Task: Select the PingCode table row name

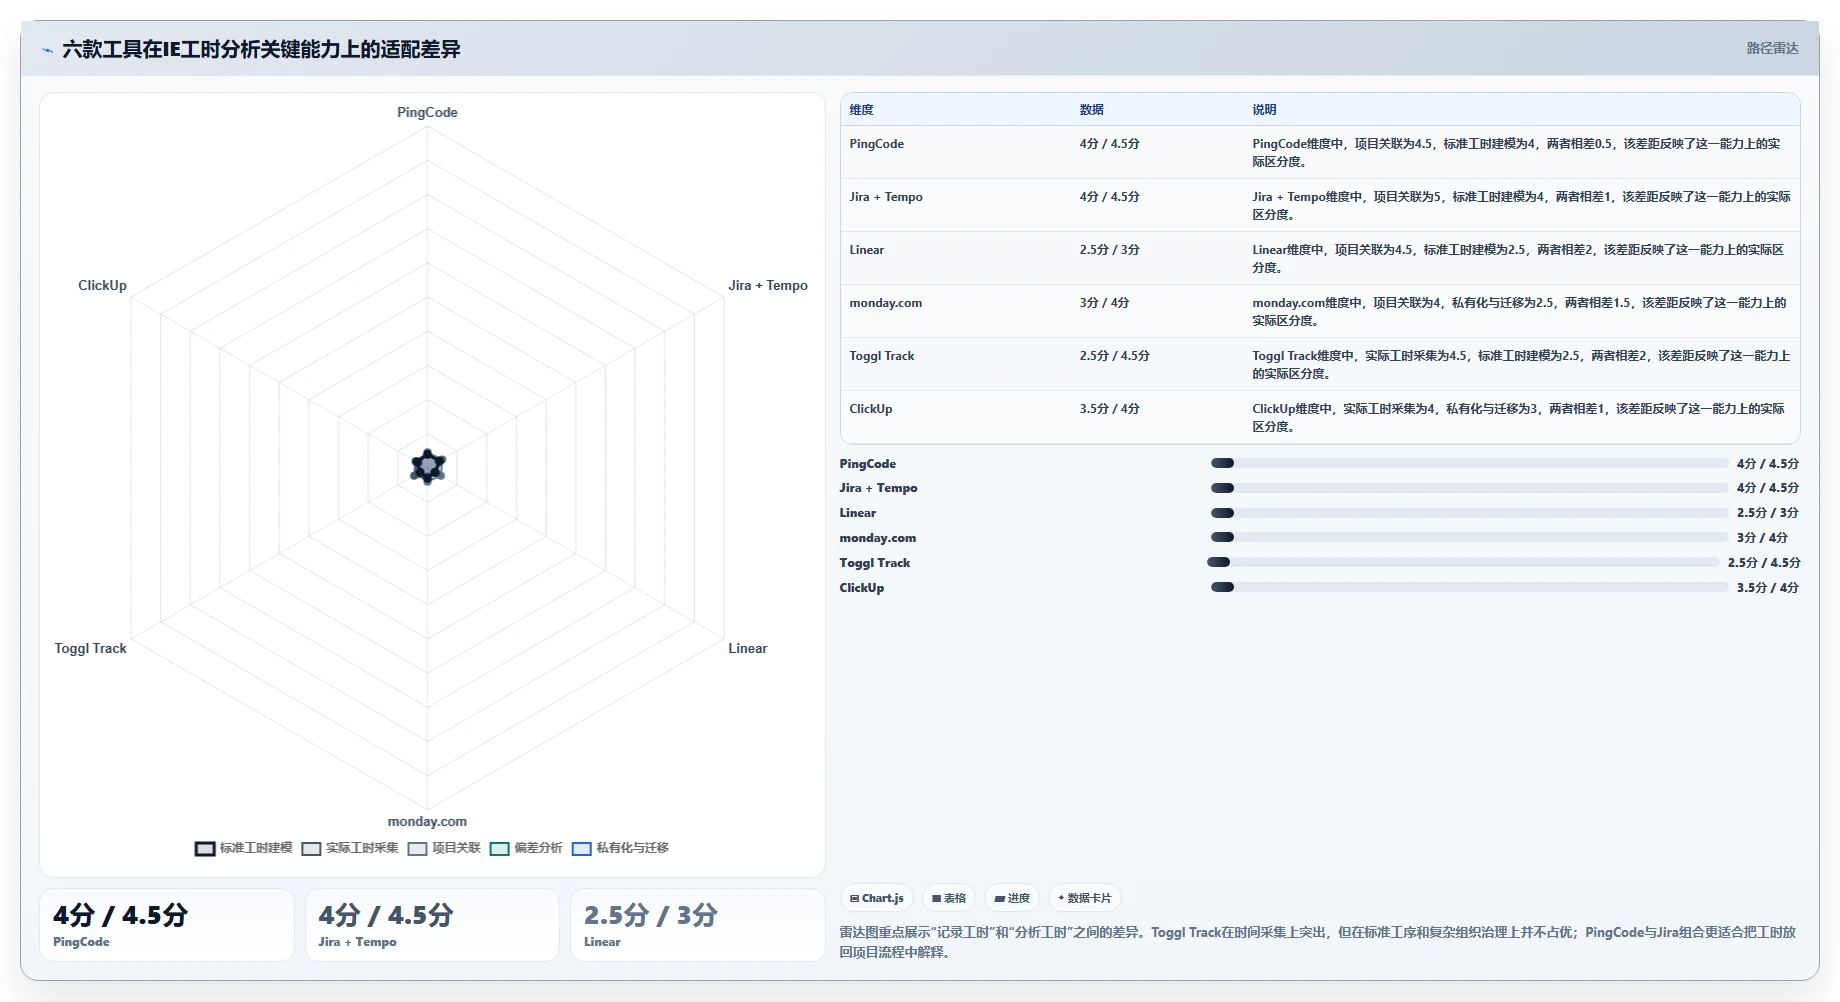Action: pyautogui.click(x=876, y=144)
